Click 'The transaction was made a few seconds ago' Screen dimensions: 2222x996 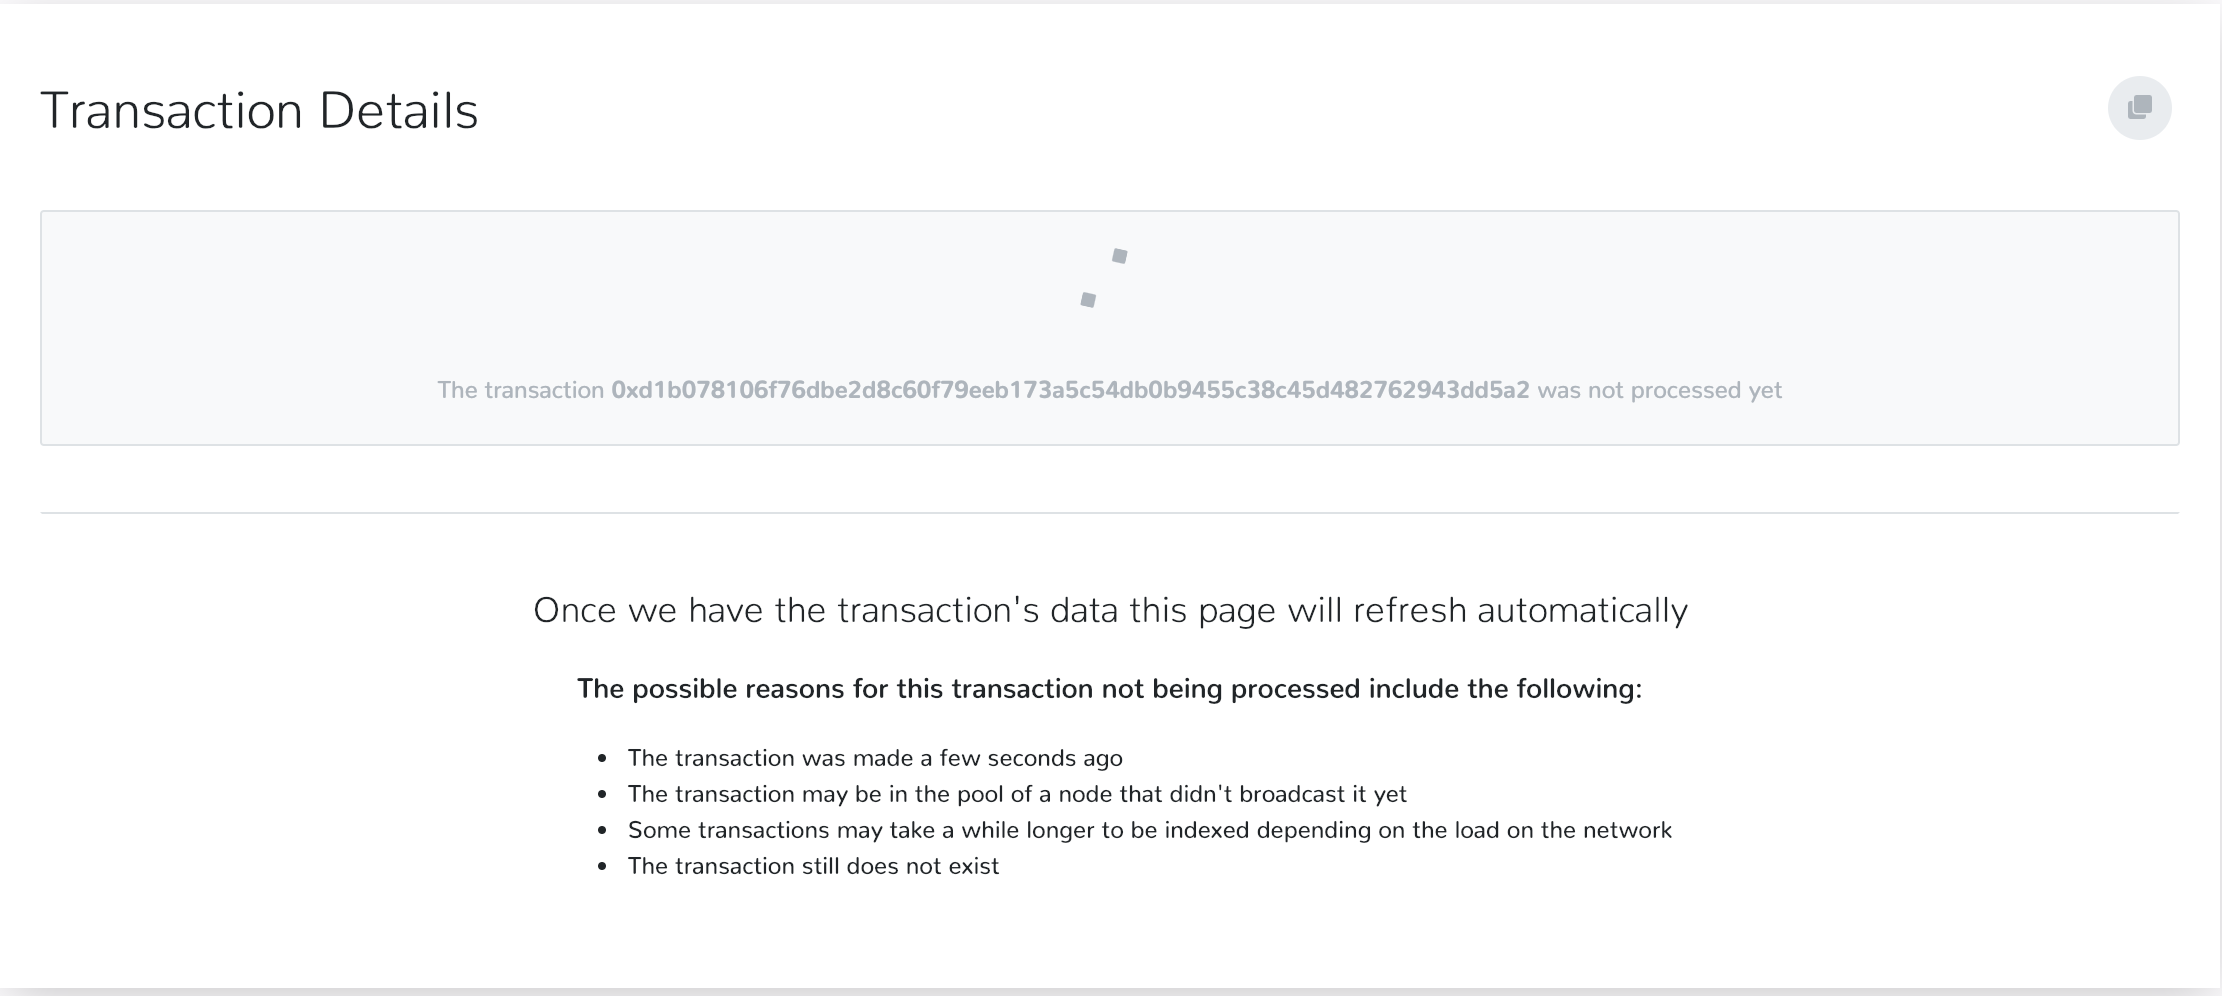[875, 758]
